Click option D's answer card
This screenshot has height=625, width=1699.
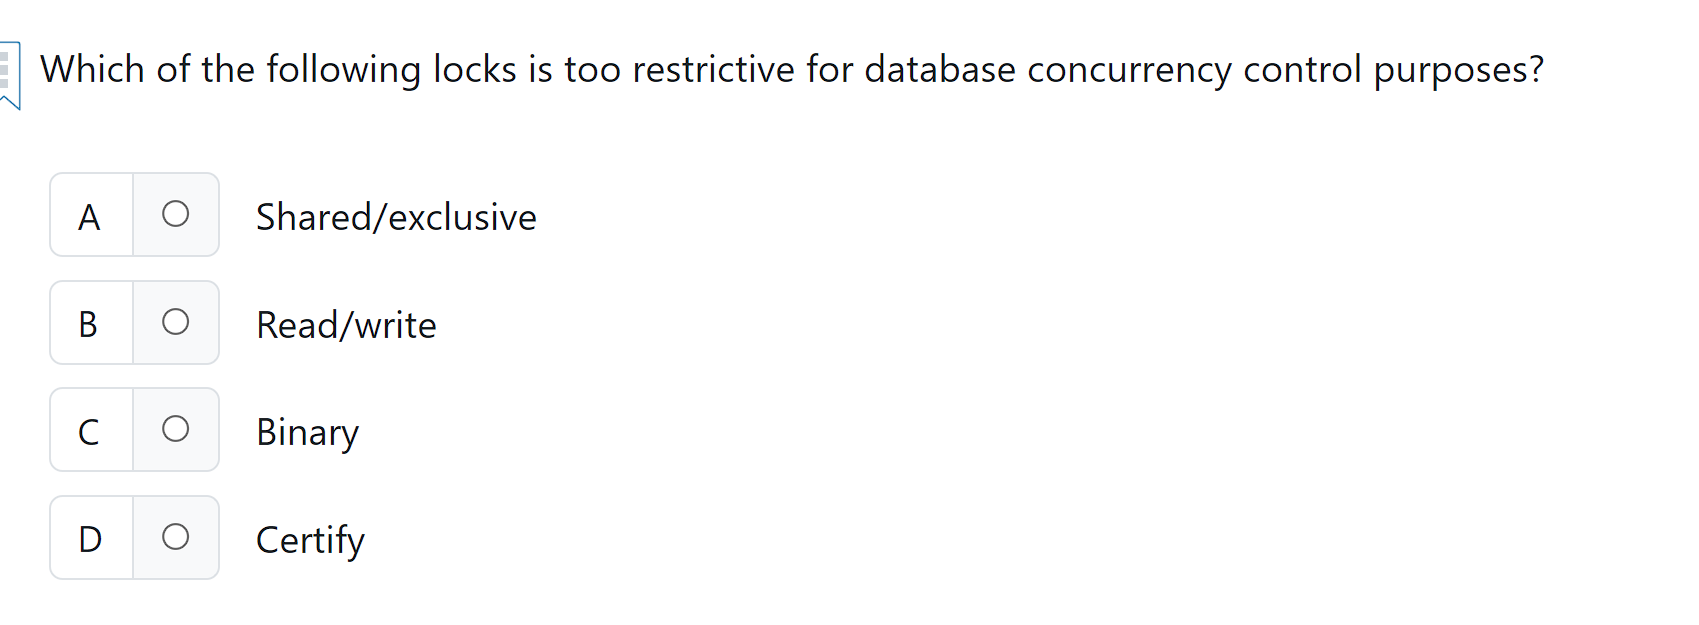(134, 537)
